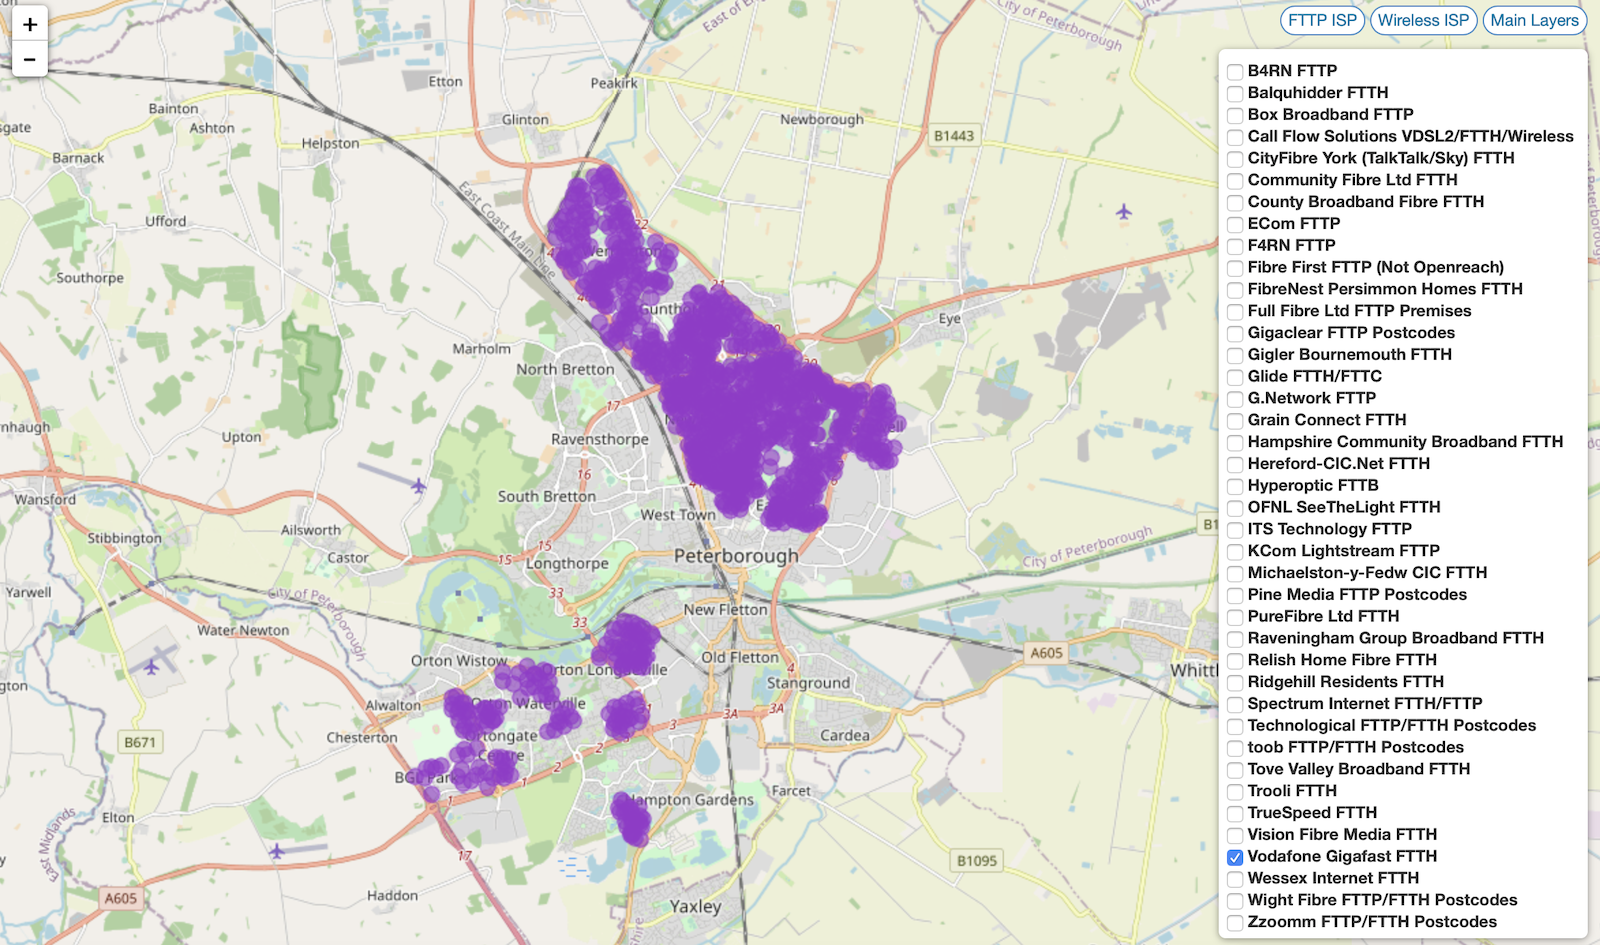Toggle Fibre First FTTP (Not Openreach)
This screenshot has width=1600, height=945.
point(1235,269)
